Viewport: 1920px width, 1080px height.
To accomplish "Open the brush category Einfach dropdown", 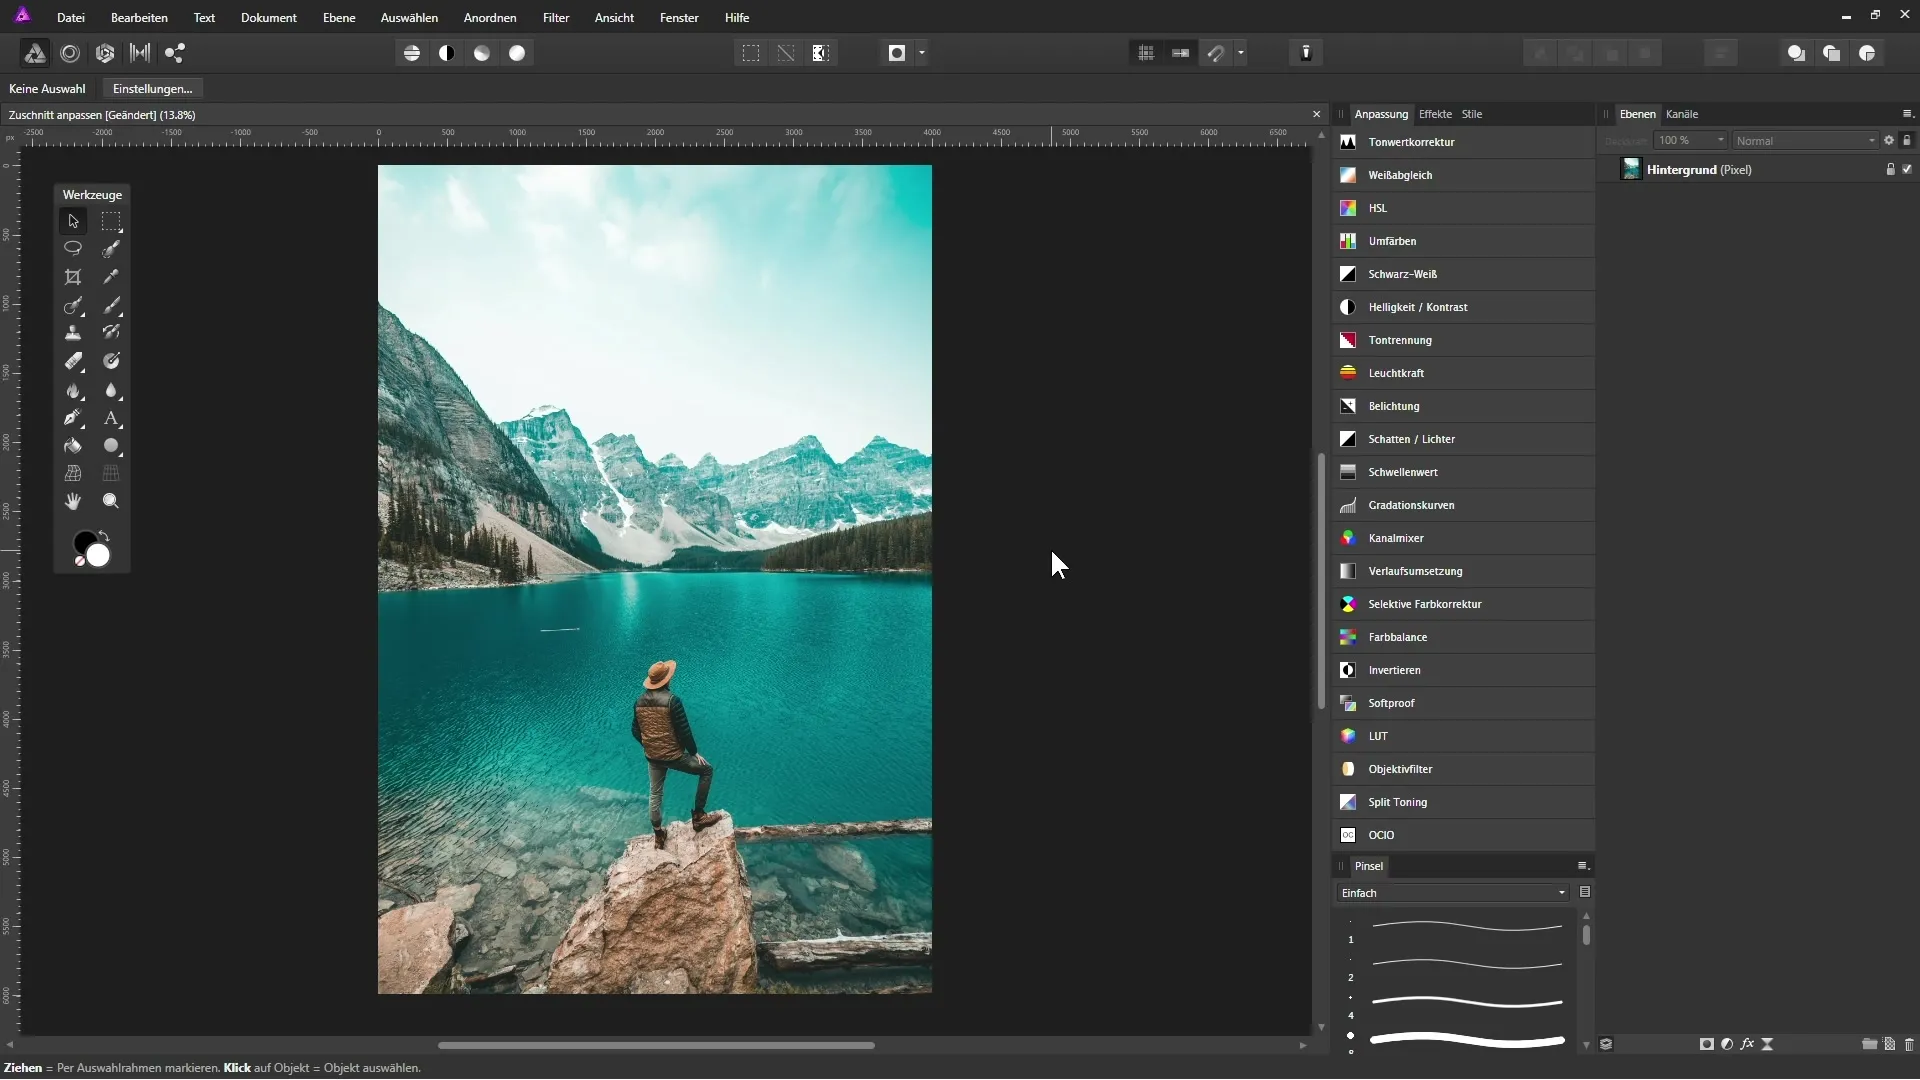I will [1453, 893].
